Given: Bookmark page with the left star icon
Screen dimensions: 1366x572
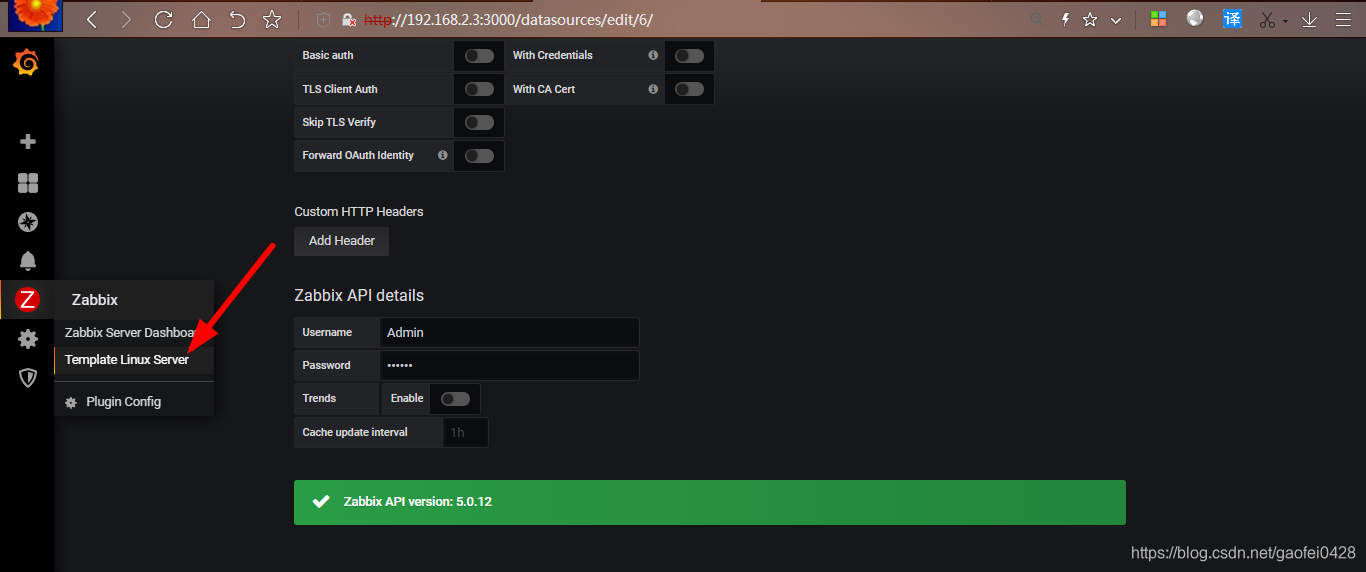Looking at the screenshot, I should [x=271, y=19].
